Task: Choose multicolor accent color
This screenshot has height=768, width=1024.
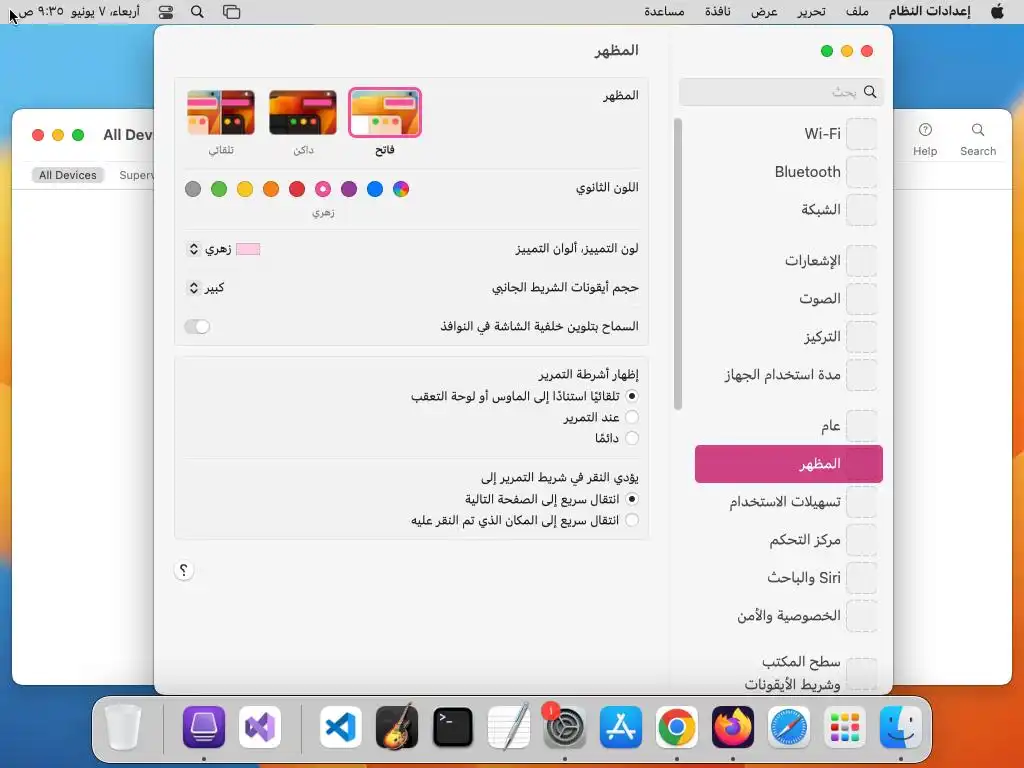Action: pyautogui.click(x=401, y=189)
